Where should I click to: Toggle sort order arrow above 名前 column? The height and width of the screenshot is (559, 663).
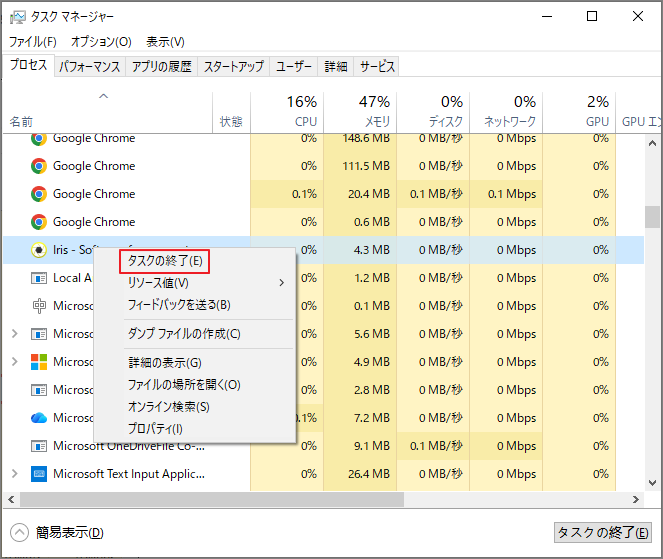[x=104, y=96]
